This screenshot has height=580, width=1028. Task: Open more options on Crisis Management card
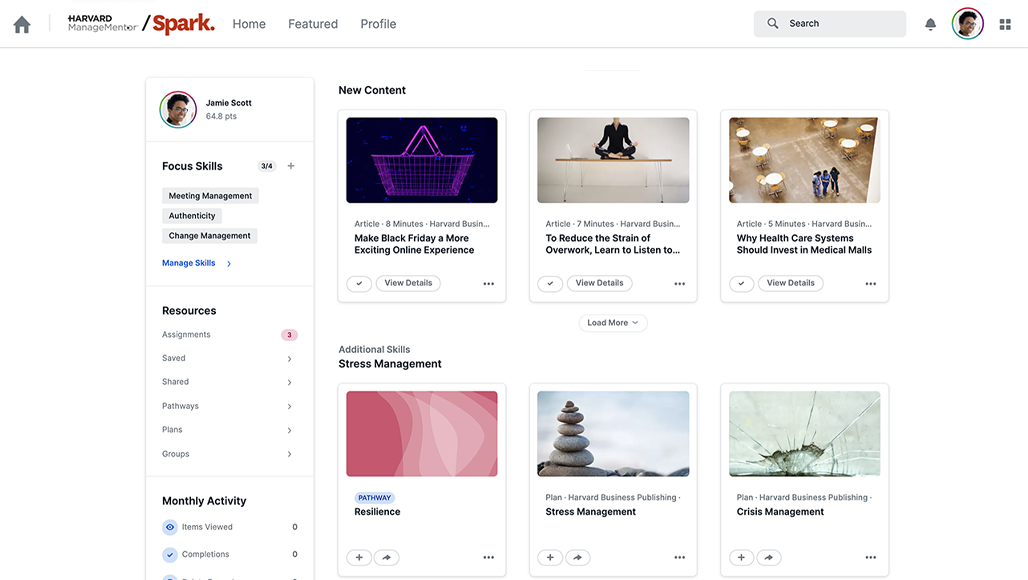tap(871, 558)
